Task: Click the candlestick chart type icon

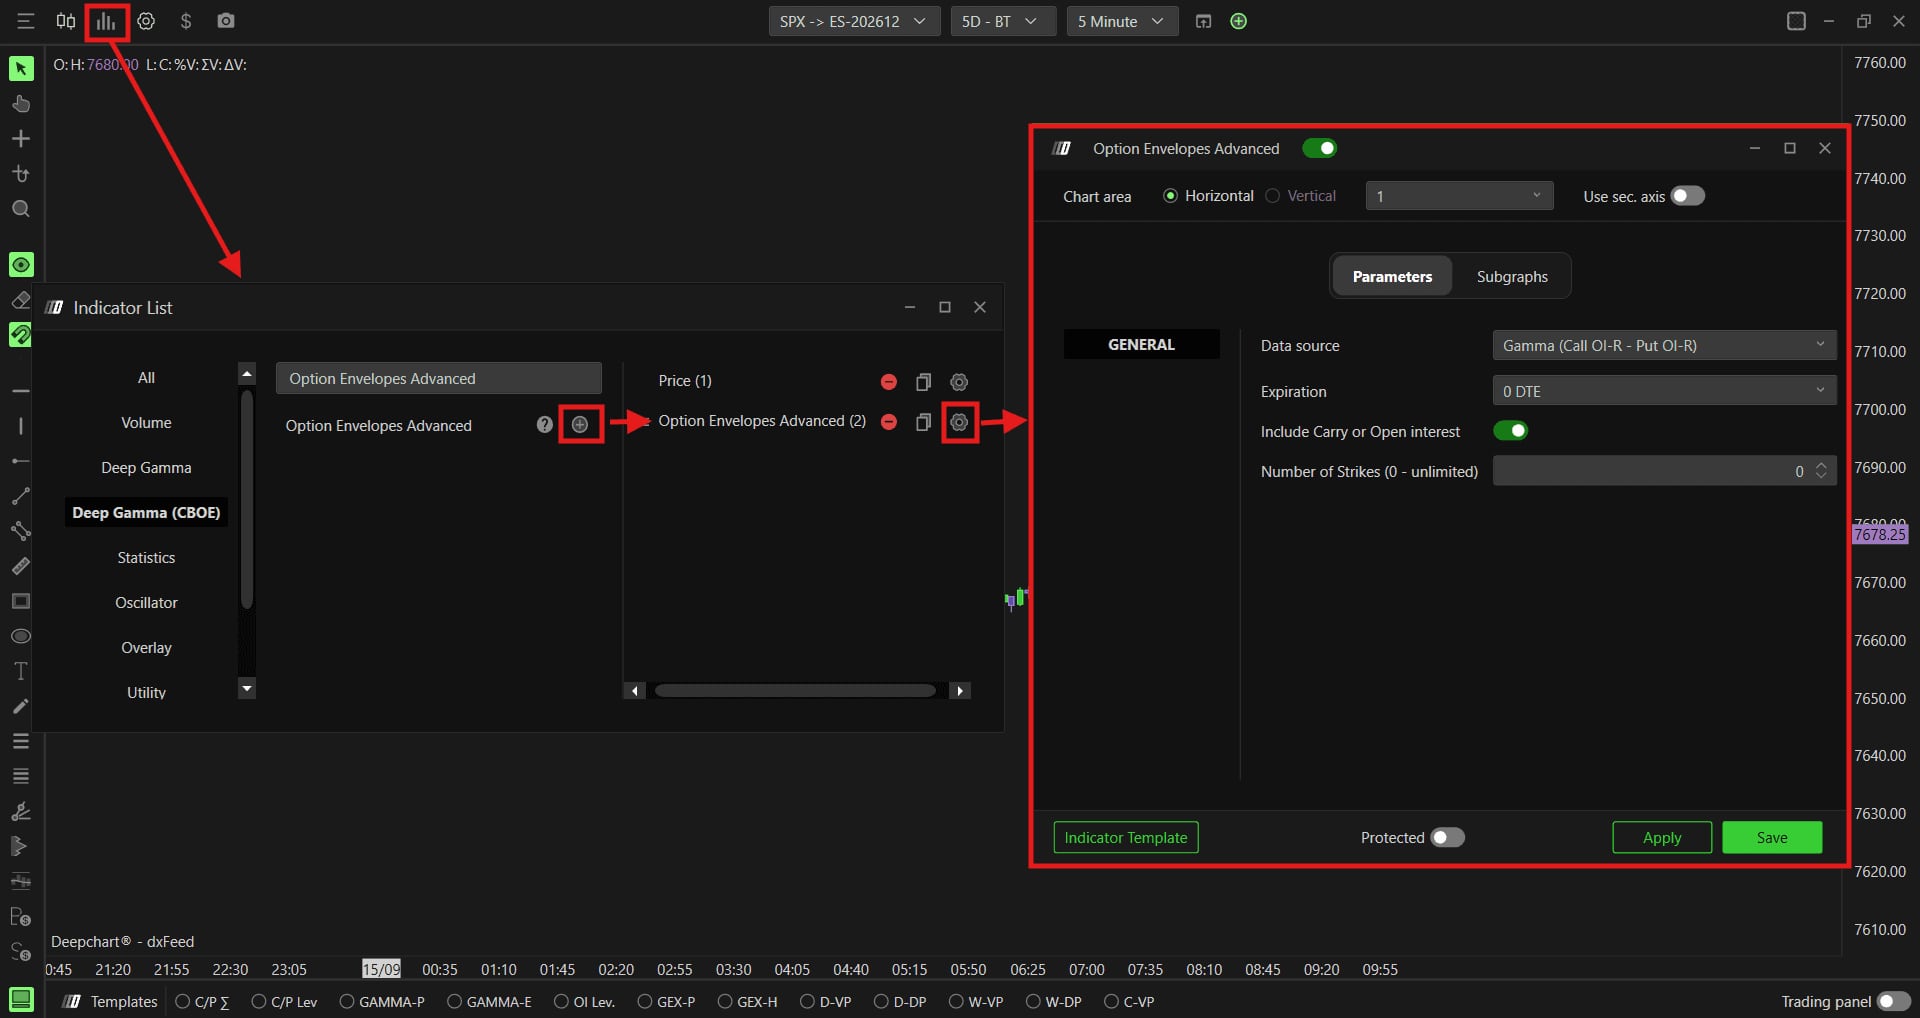Action: tap(66, 21)
